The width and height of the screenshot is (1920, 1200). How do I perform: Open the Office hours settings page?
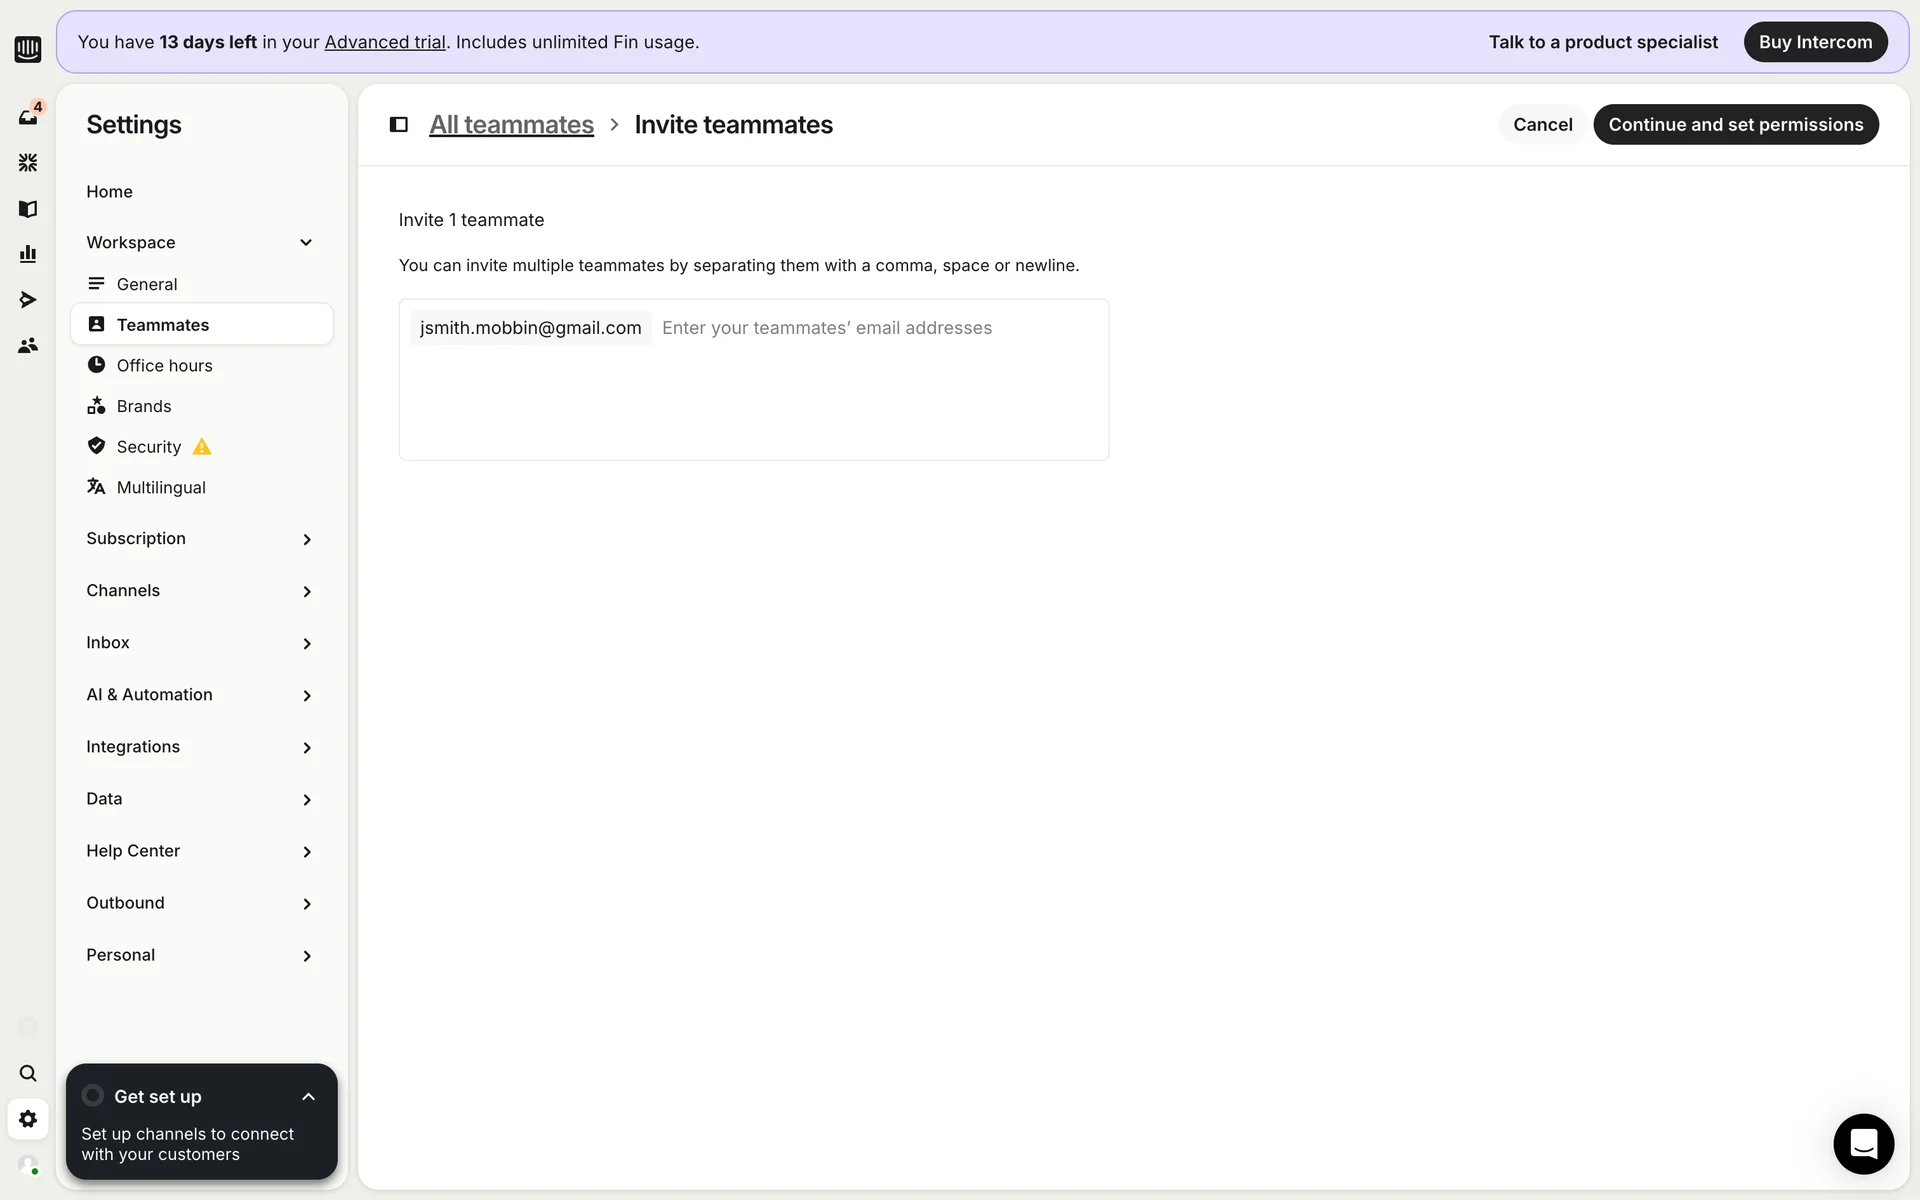pyautogui.click(x=164, y=365)
